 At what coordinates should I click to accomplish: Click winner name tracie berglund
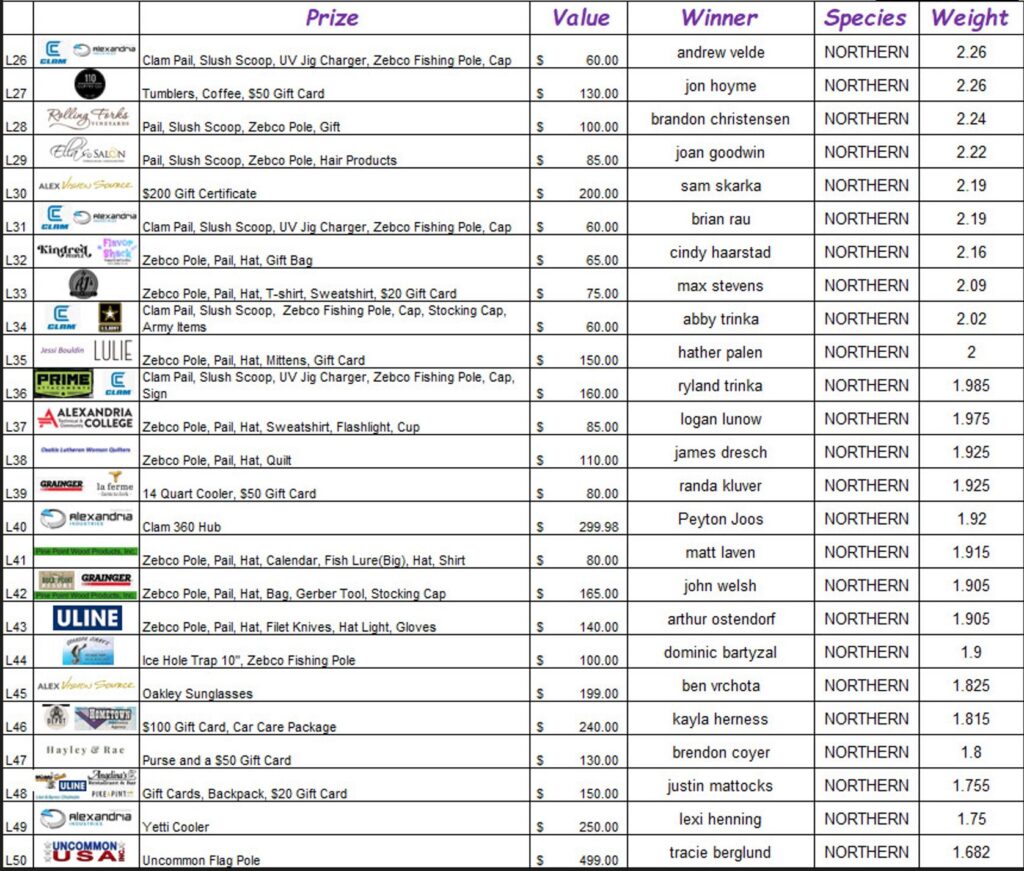pyautogui.click(x=720, y=853)
